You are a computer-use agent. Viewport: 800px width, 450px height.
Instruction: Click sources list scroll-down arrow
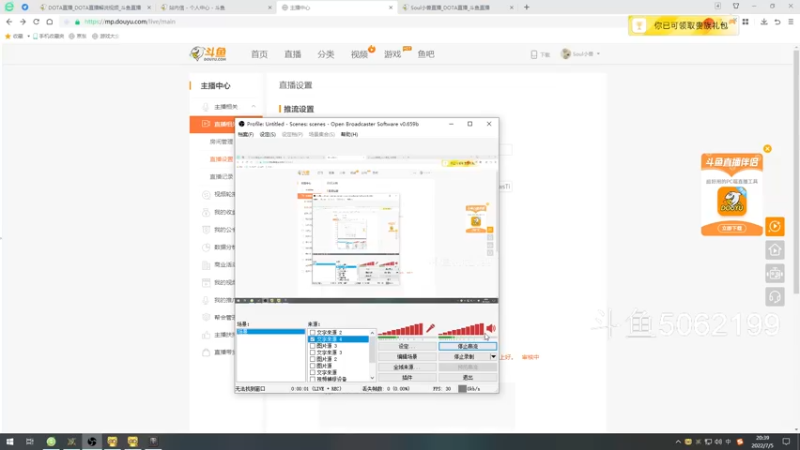tap(372, 378)
